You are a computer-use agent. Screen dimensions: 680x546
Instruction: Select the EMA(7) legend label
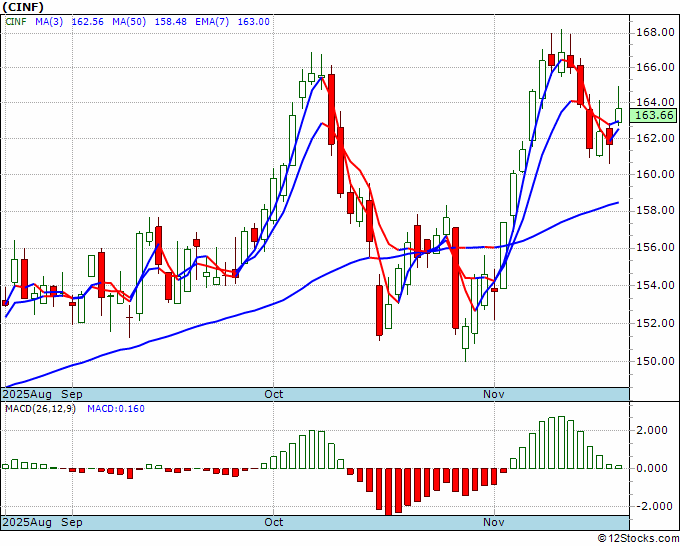[212, 22]
